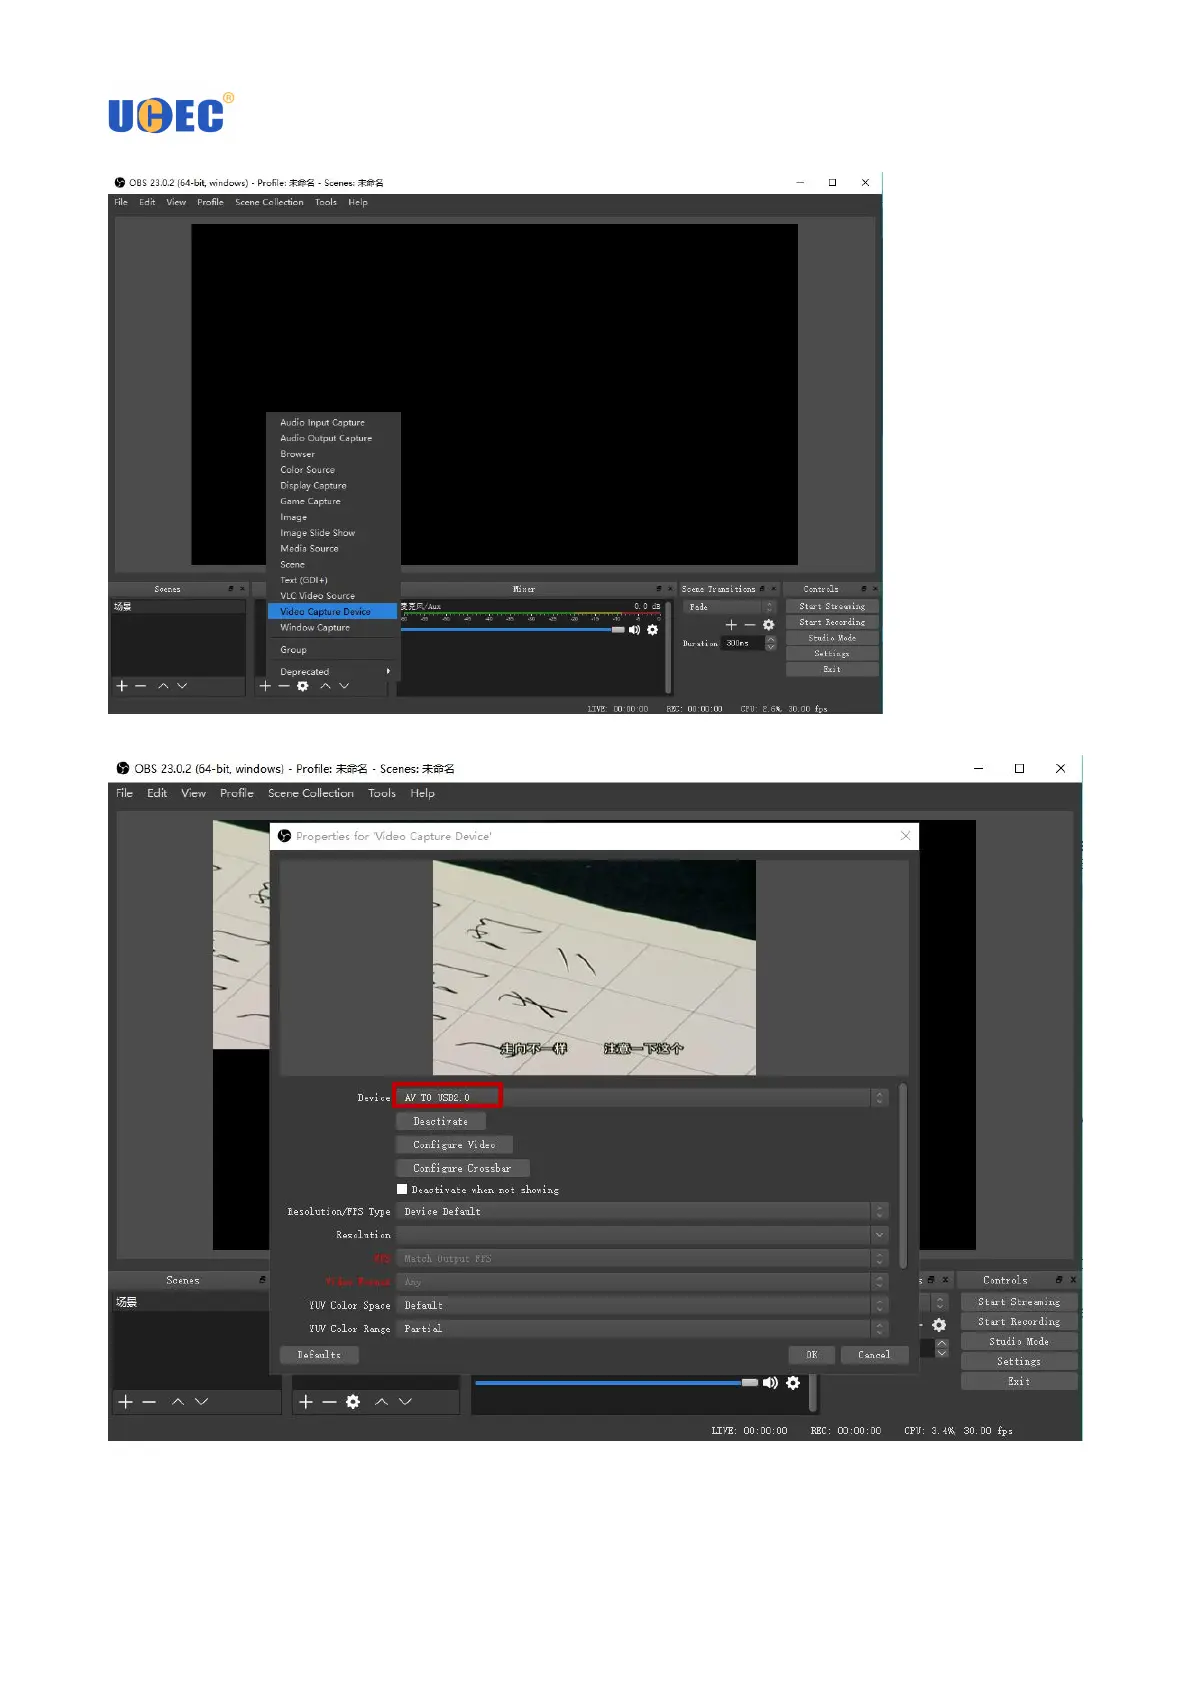Remove scene with minus in lower OBS window
1191x1684 pixels.
click(x=149, y=1402)
